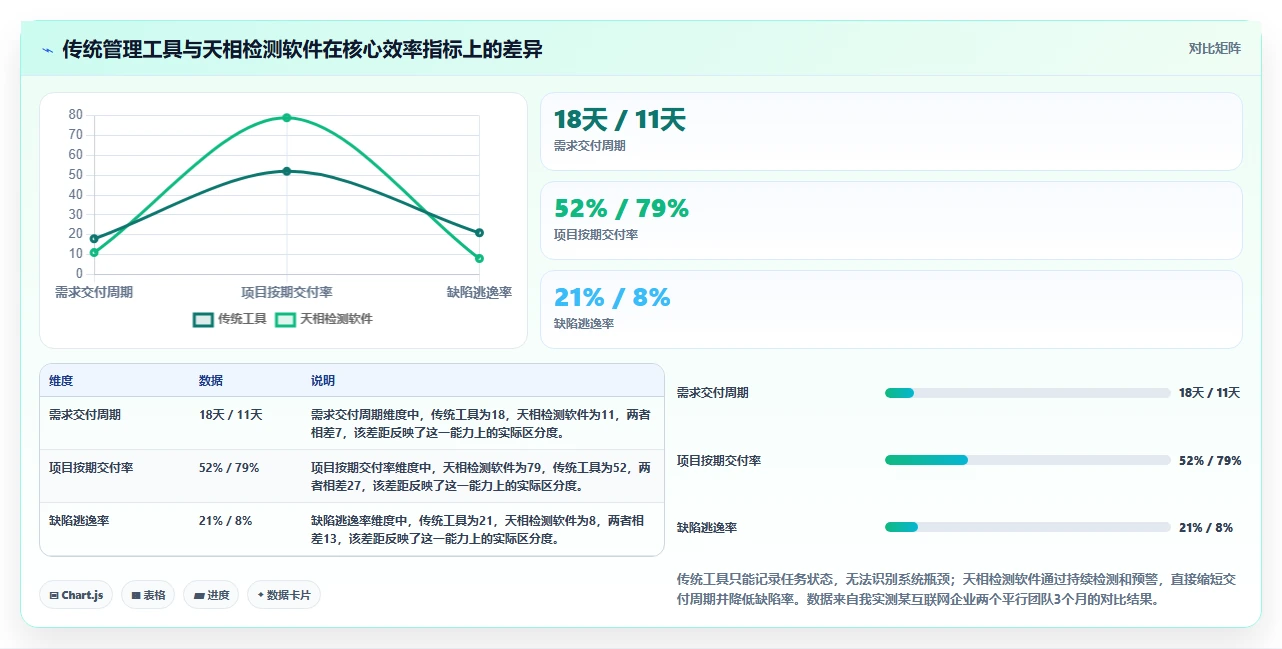1282x649 pixels.
Task: Click the 需求交付周期 progress bar
Action: [x=1027, y=393]
